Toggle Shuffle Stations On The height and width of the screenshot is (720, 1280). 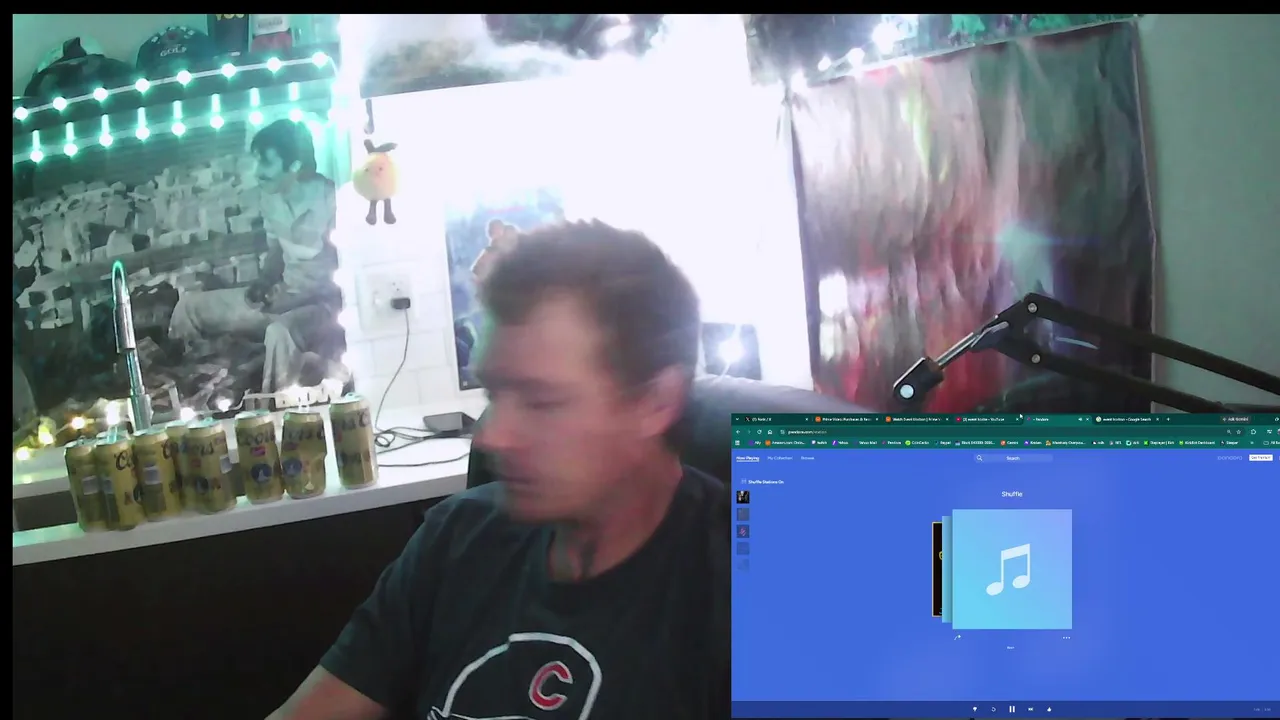click(x=763, y=482)
